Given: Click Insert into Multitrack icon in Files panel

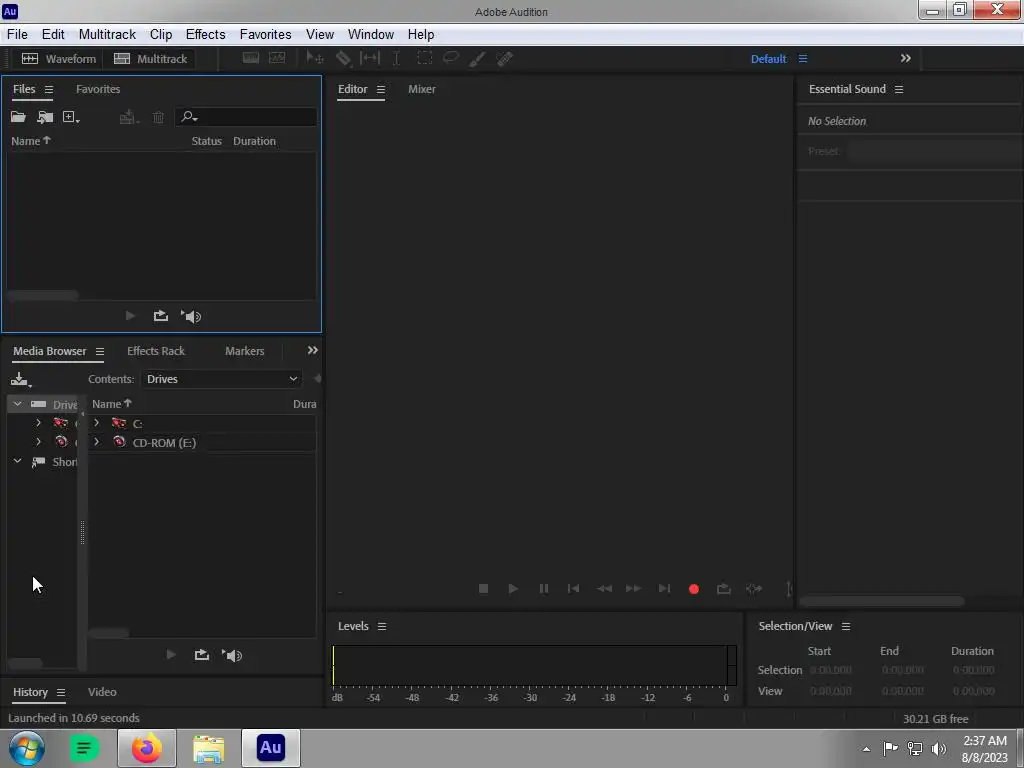Looking at the screenshot, I should [x=129, y=117].
